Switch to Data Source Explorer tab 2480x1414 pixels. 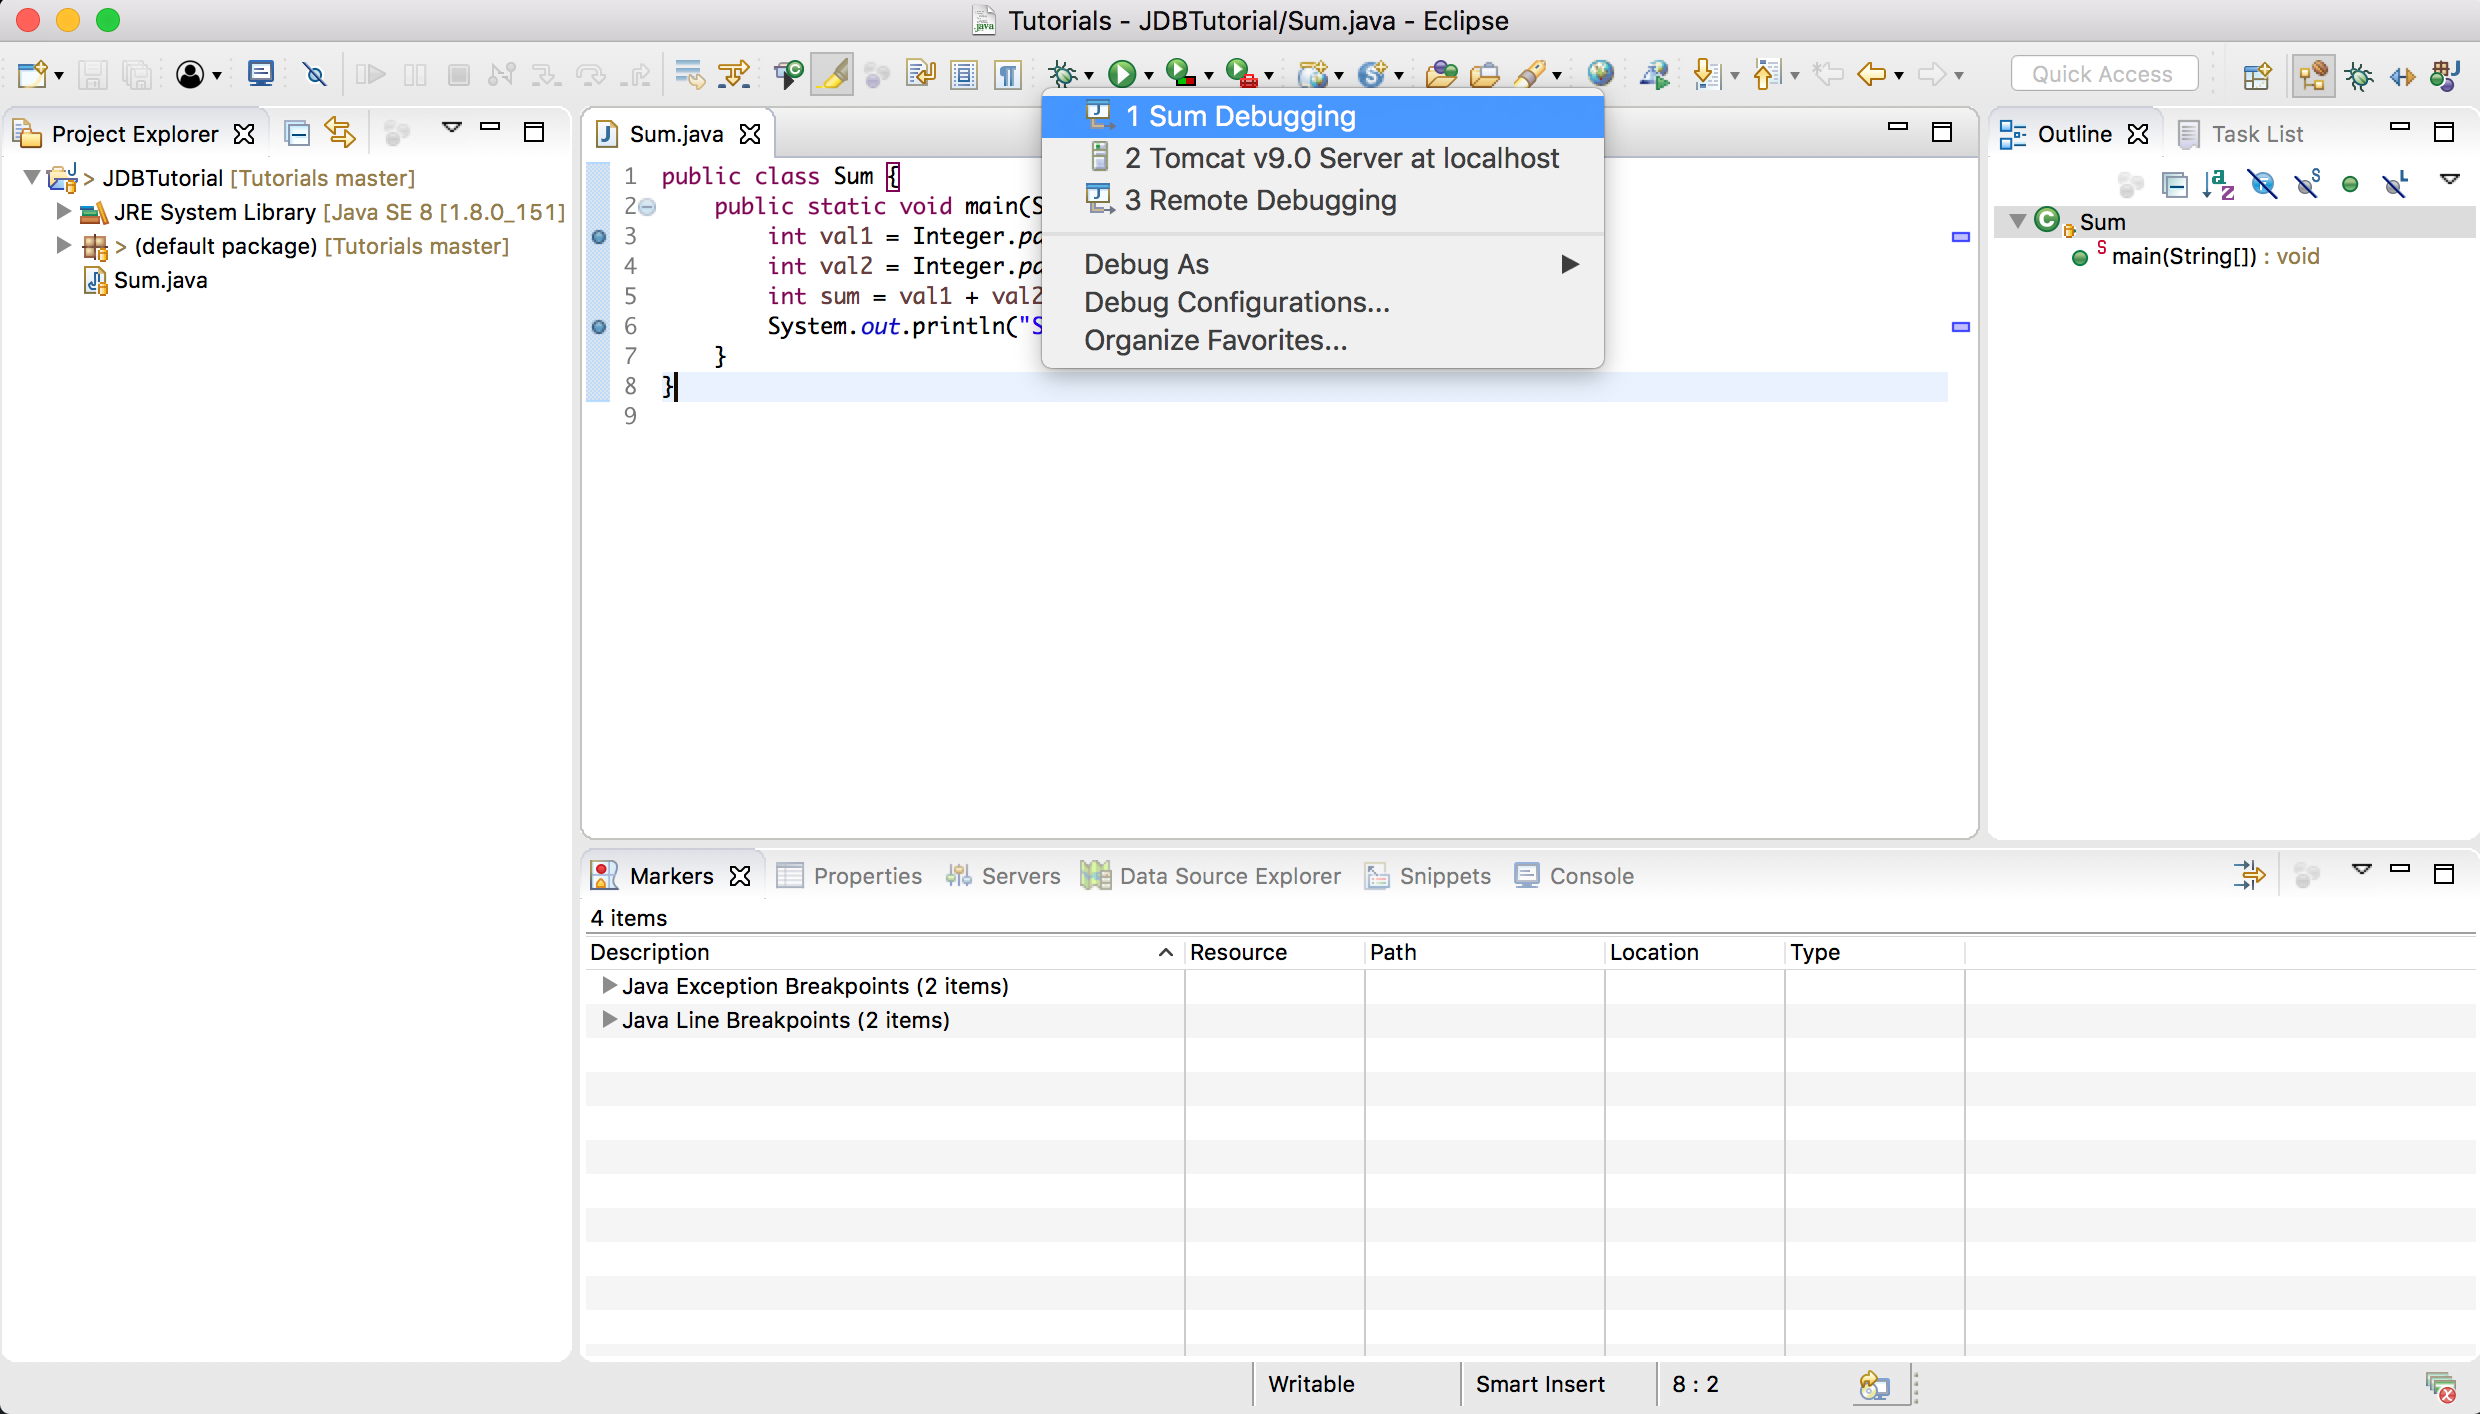[x=1210, y=876]
